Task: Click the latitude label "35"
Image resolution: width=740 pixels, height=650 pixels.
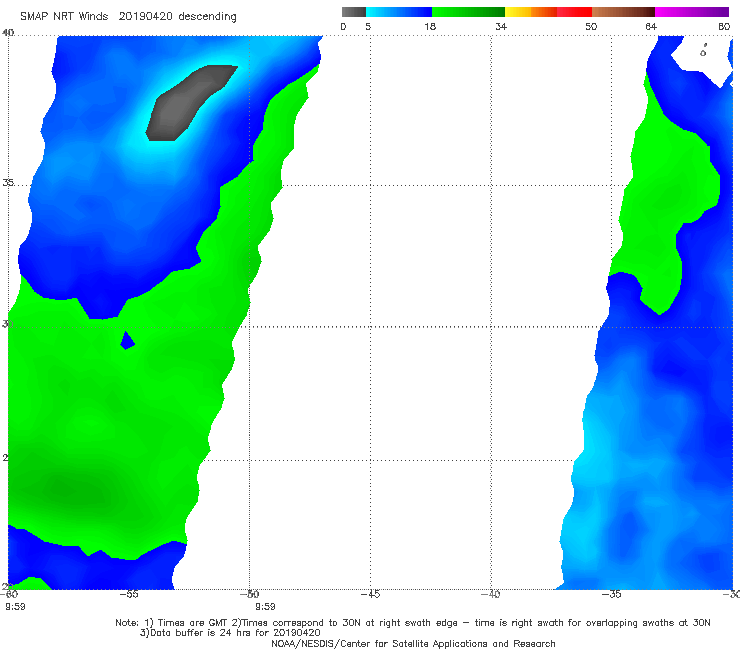Action: (x=8, y=183)
